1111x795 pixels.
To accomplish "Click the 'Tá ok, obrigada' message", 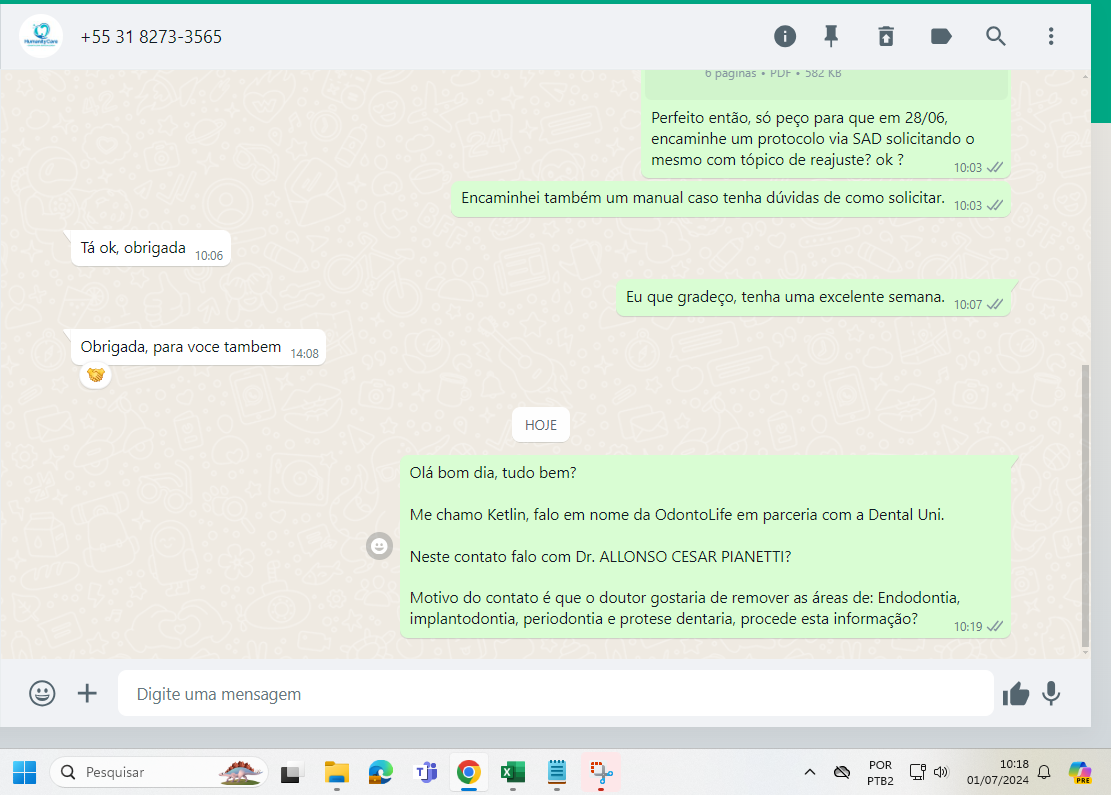I will (150, 249).
